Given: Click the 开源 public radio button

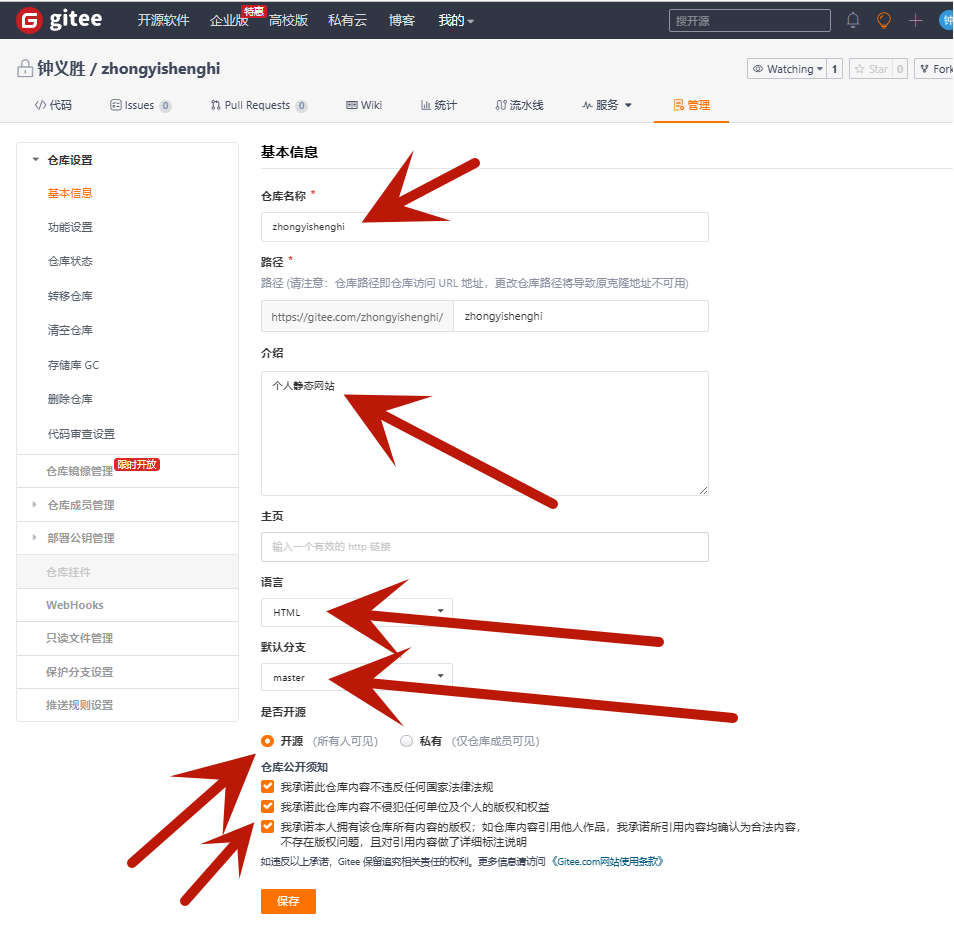Looking at the screenshot, I should tap(267, 741).
